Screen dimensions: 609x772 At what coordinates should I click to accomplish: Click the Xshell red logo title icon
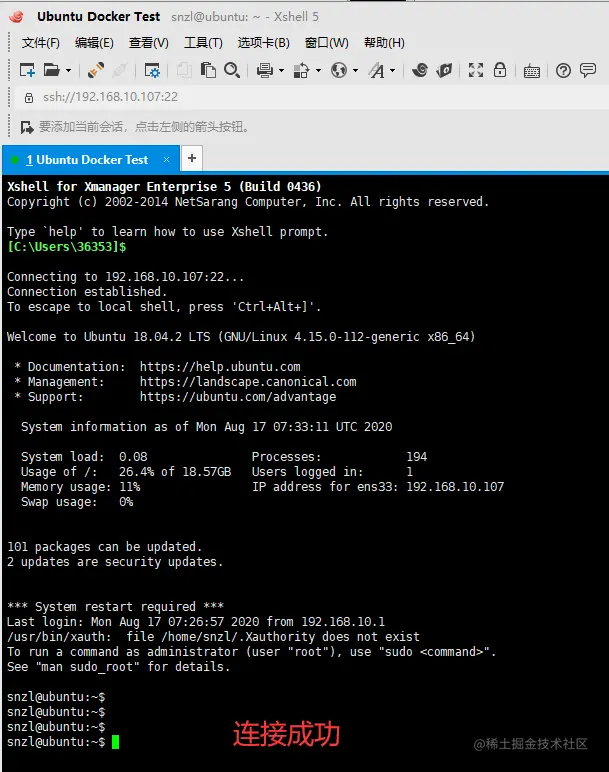(x=17, y=17)
